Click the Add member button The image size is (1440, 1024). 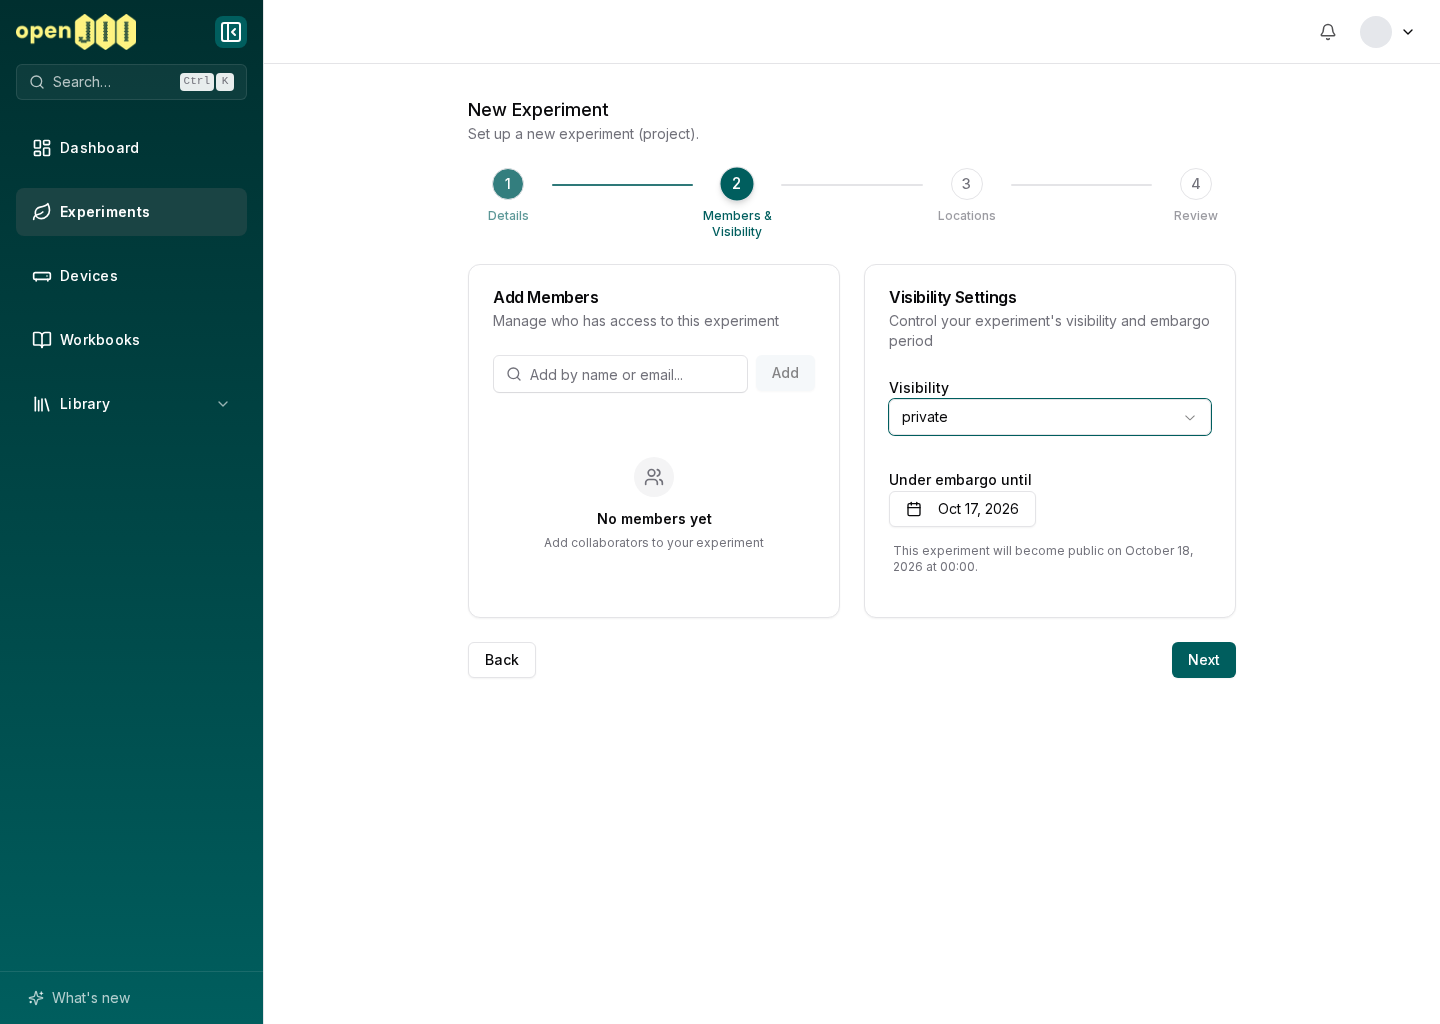coord(785,373)
